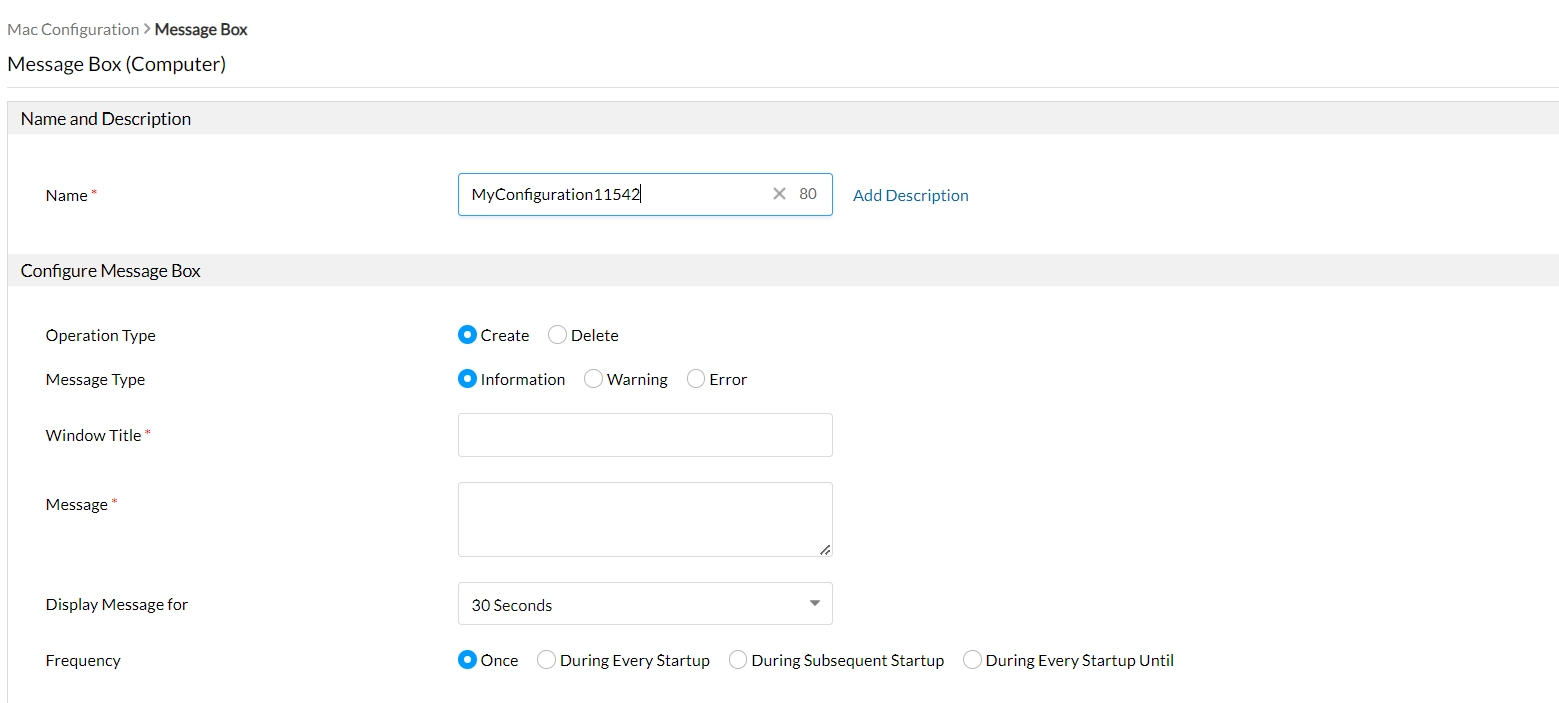Open the 30 Seconds duration dropdown
Image resolution: width=1559 pixels, height=703 pixels.
click(x=645, y=604)
